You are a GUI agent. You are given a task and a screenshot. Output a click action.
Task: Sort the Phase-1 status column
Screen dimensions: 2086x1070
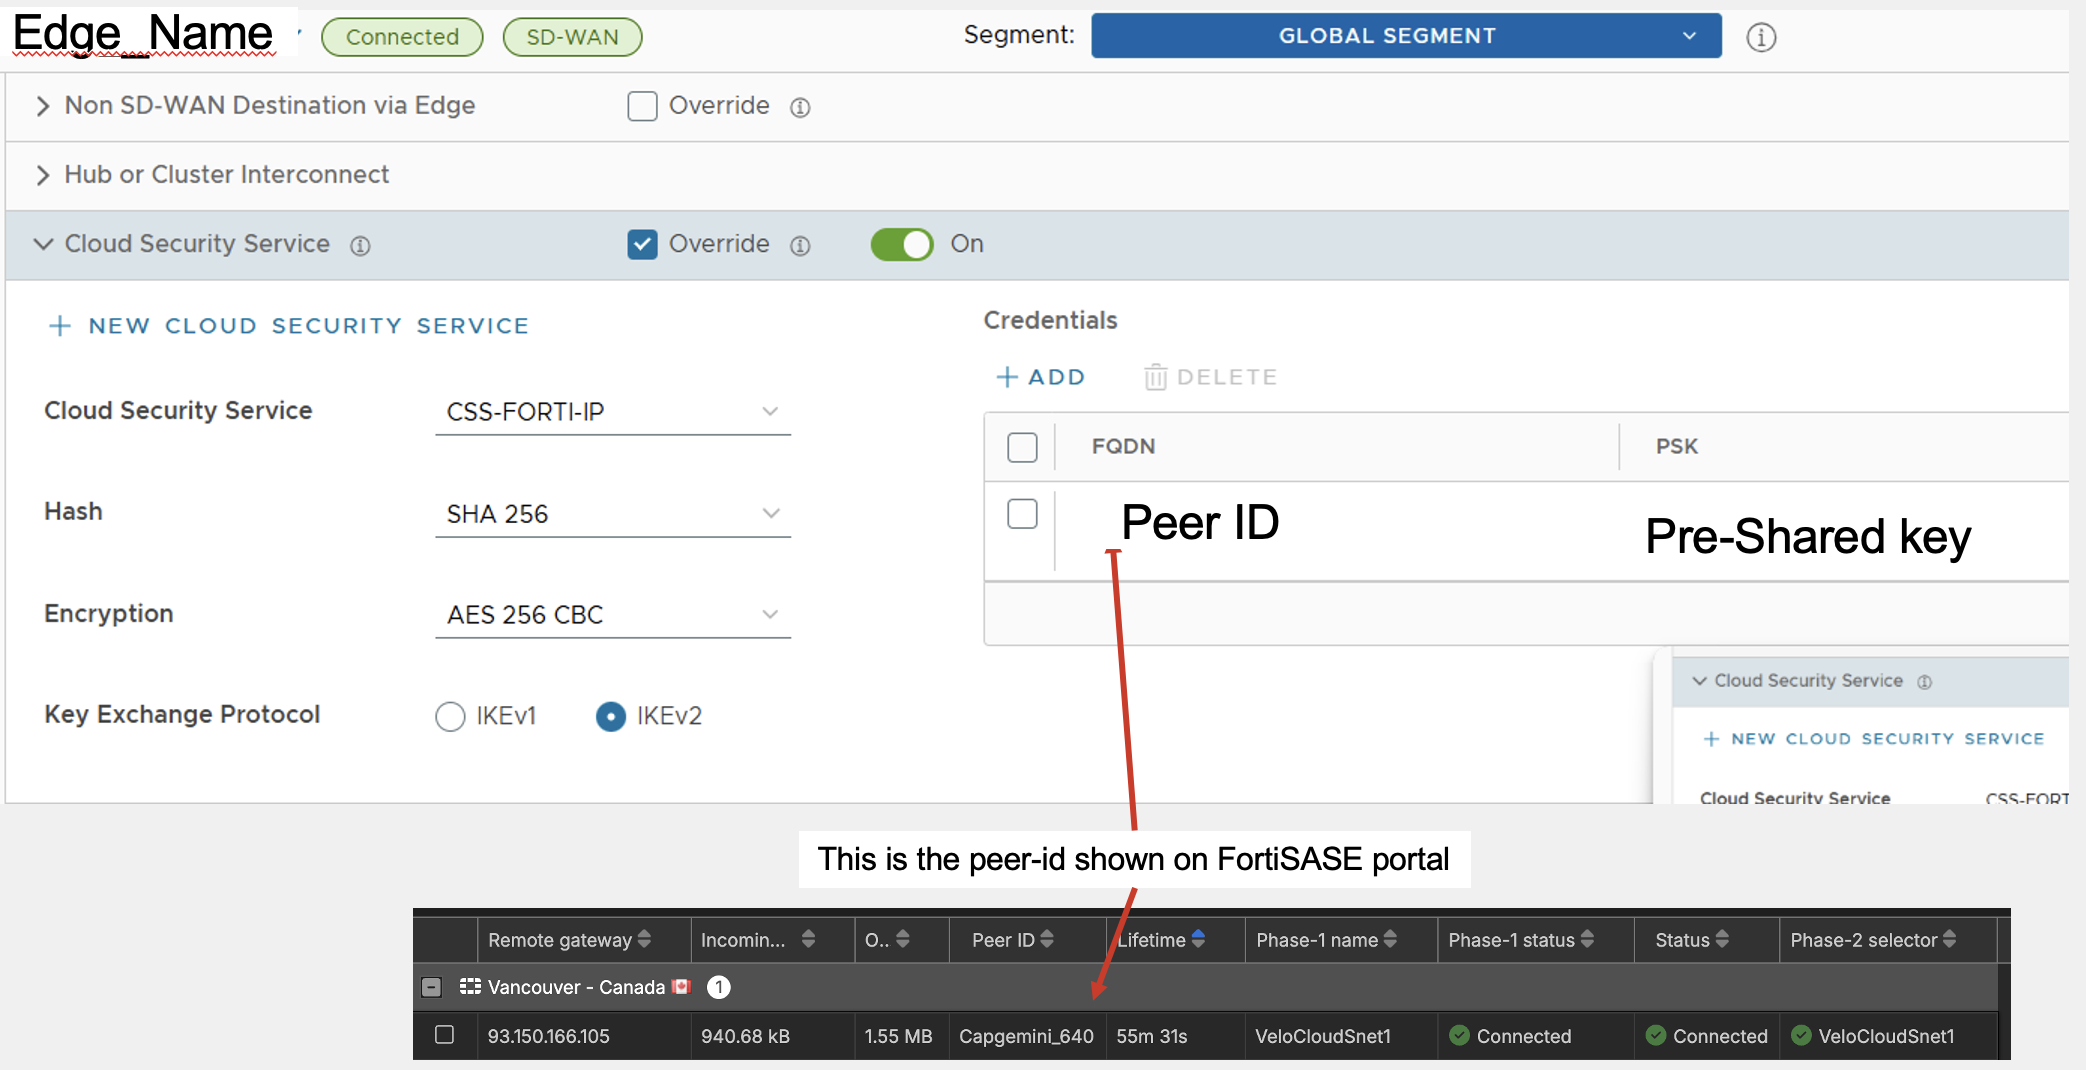(x=1587, y=939)
